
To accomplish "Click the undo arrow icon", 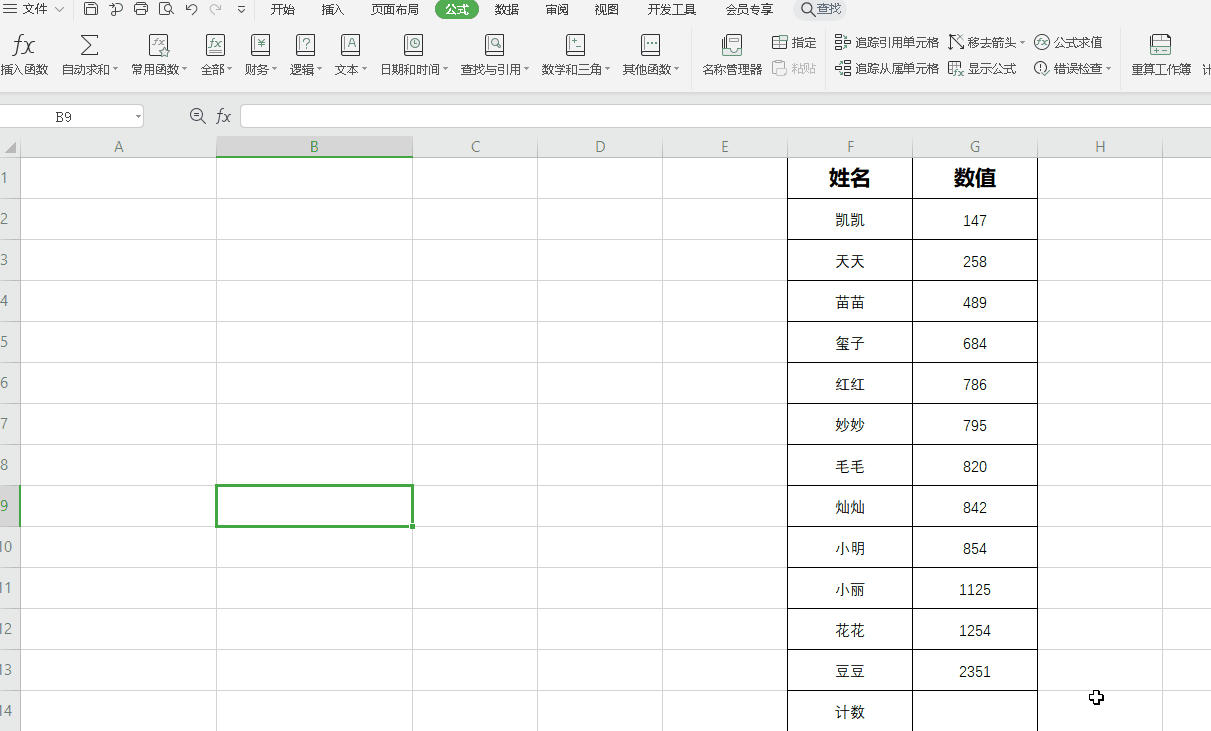I will click(191, 9).
